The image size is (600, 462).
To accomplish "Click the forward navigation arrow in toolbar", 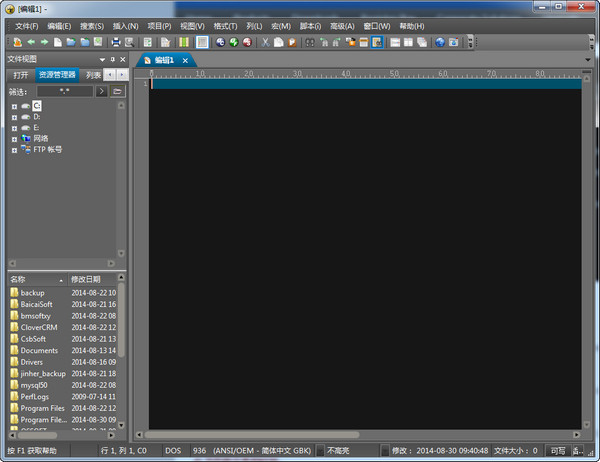I will click(44, 42).
